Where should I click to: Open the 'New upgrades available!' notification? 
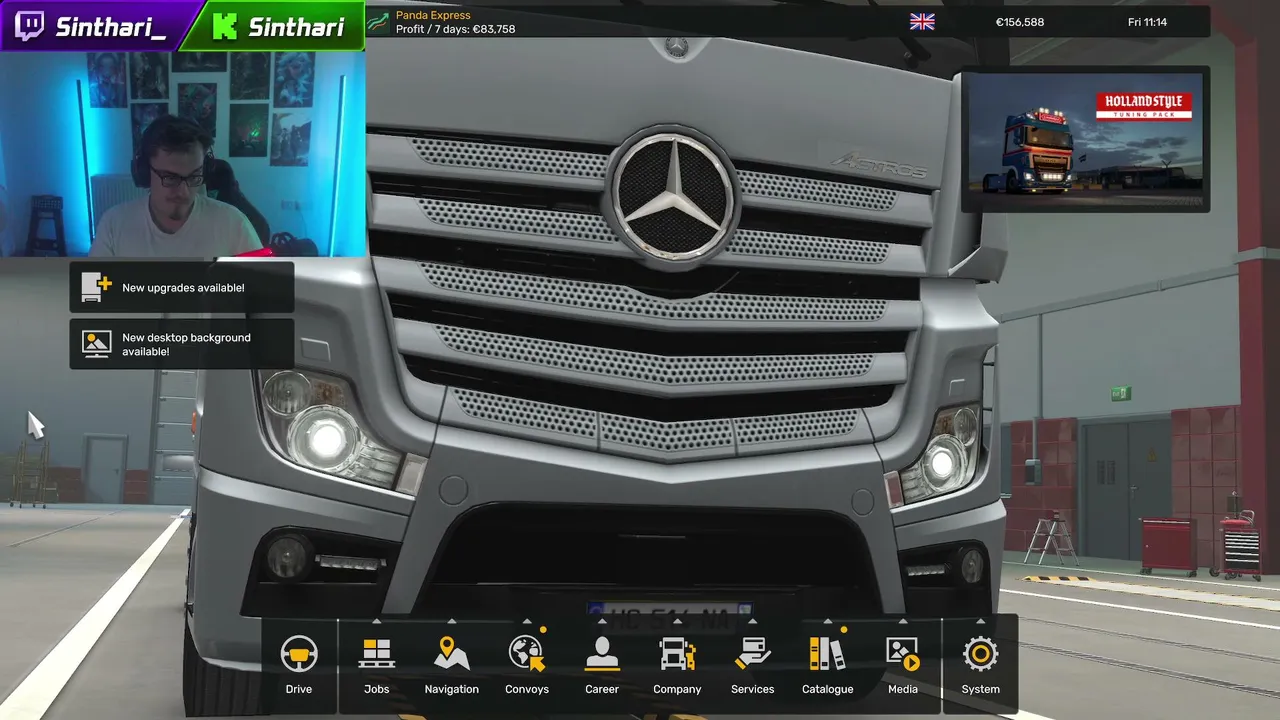point(182,288)
